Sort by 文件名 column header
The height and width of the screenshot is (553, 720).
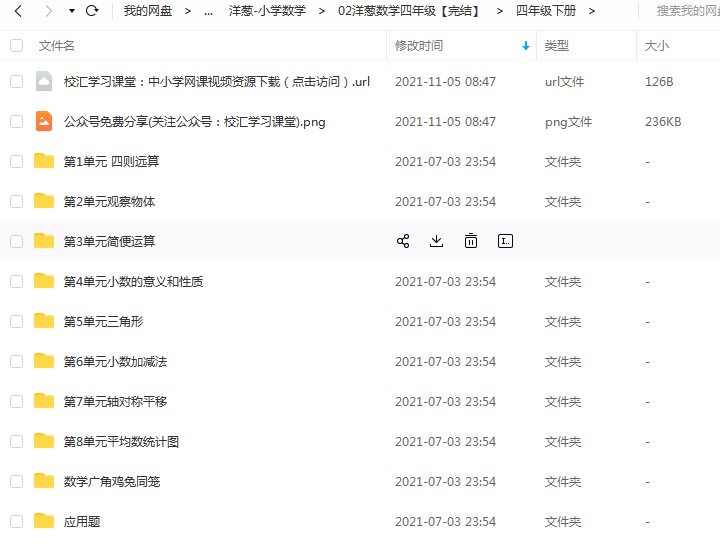tap(56, 45)
